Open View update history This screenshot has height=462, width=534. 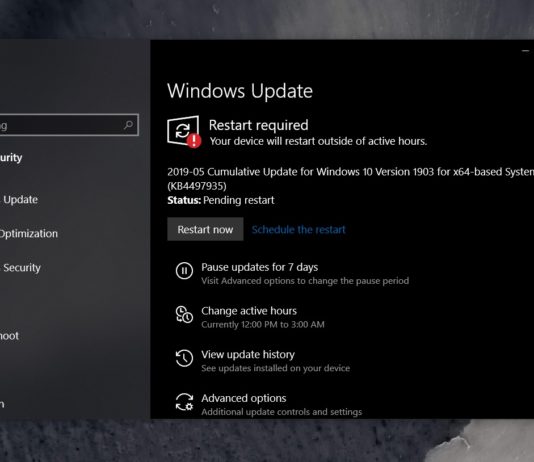coord(248,354)
